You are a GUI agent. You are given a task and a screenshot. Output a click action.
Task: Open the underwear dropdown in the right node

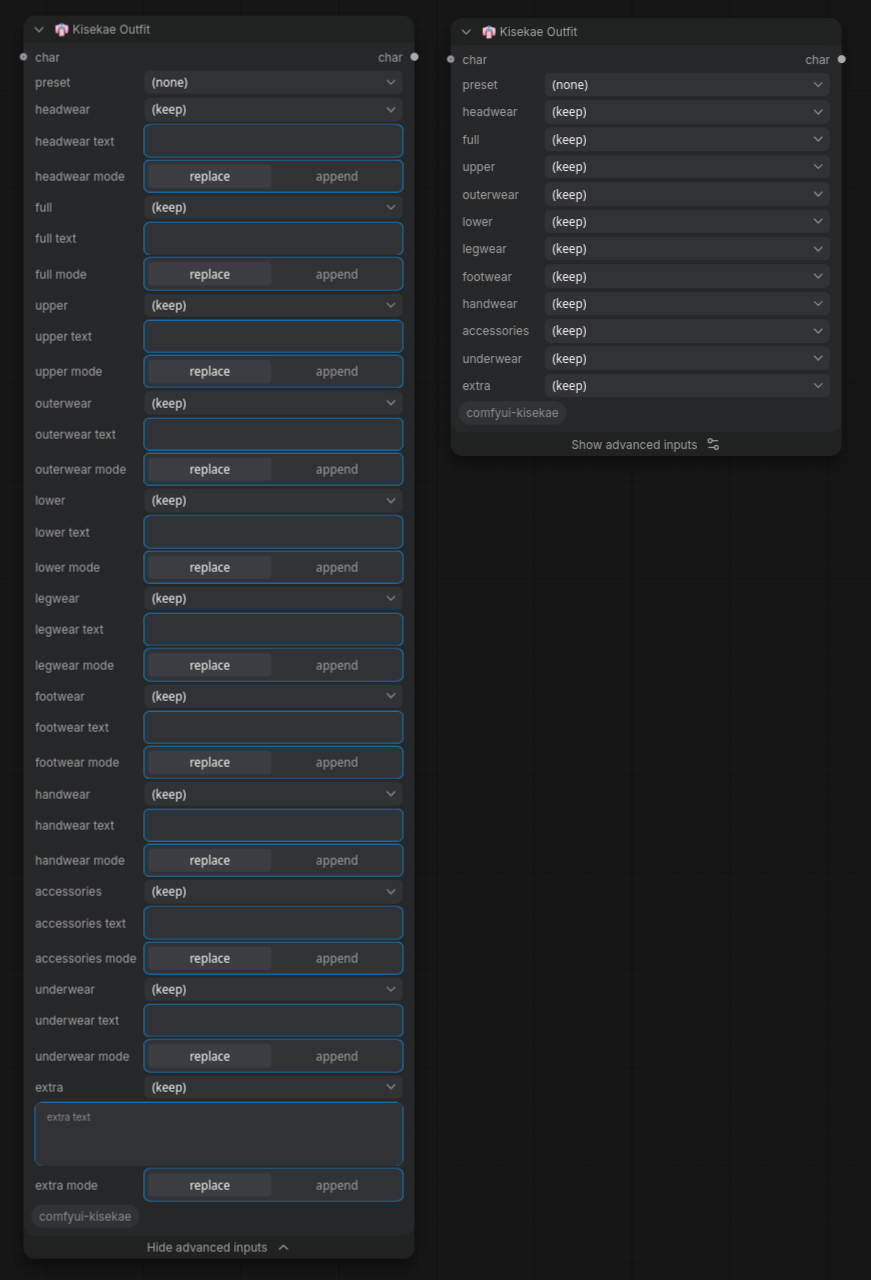click(687, 358)
